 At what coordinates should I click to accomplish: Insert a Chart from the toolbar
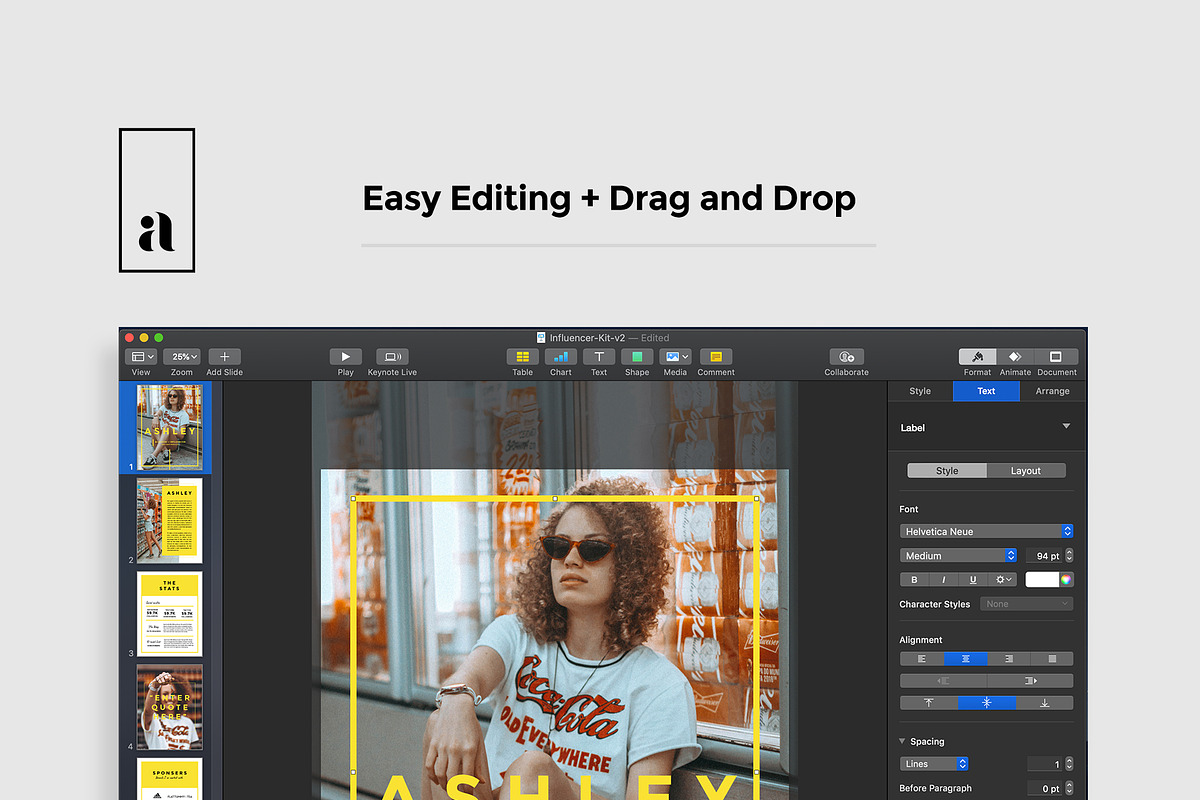point(561,356)
